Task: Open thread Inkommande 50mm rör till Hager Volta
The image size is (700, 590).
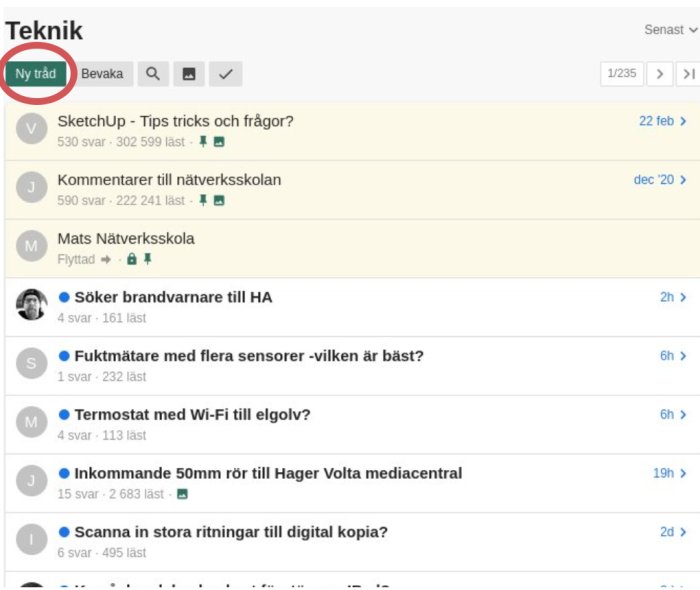Action: click(268, 473)
